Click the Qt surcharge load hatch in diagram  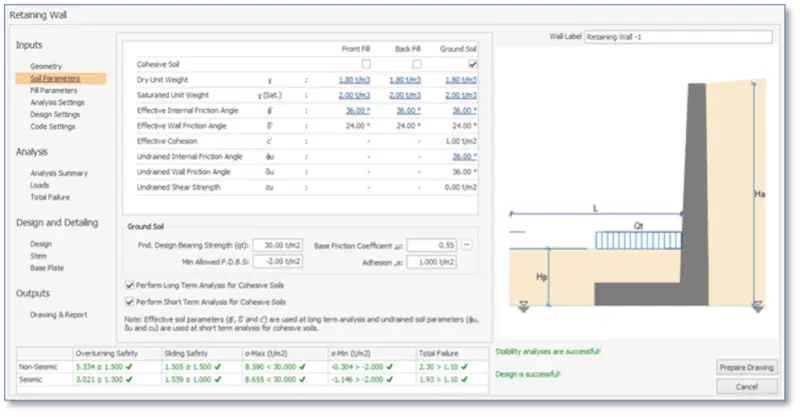[x=638, y=240]
